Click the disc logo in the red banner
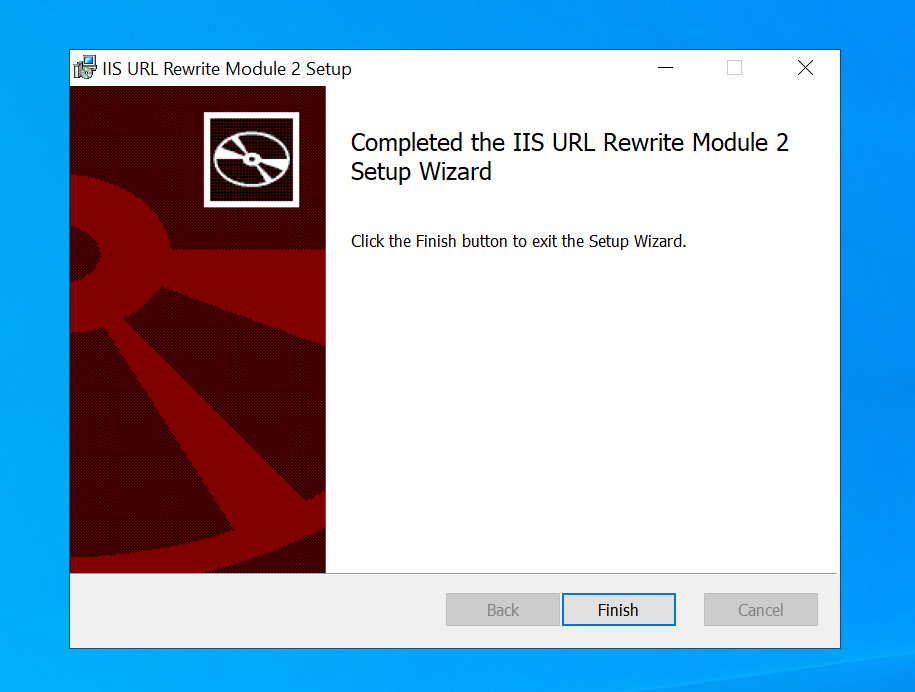The image size is (915, 692). pos(252,159)
